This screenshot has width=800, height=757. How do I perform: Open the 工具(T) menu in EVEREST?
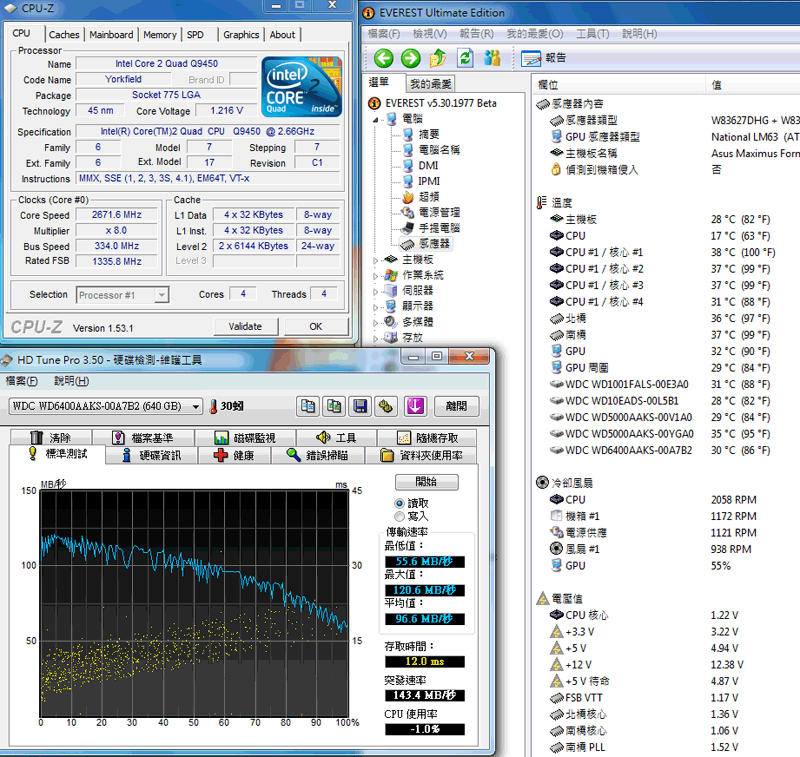click(x=592, y=33)
